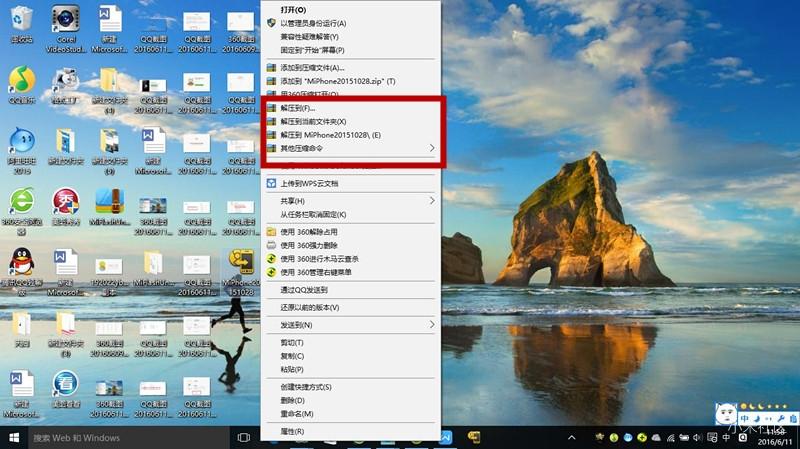800x449 pixels.
Task: Select Use 360 manage right-click menu
Action: pyautogui.click(x=350, y=272)
